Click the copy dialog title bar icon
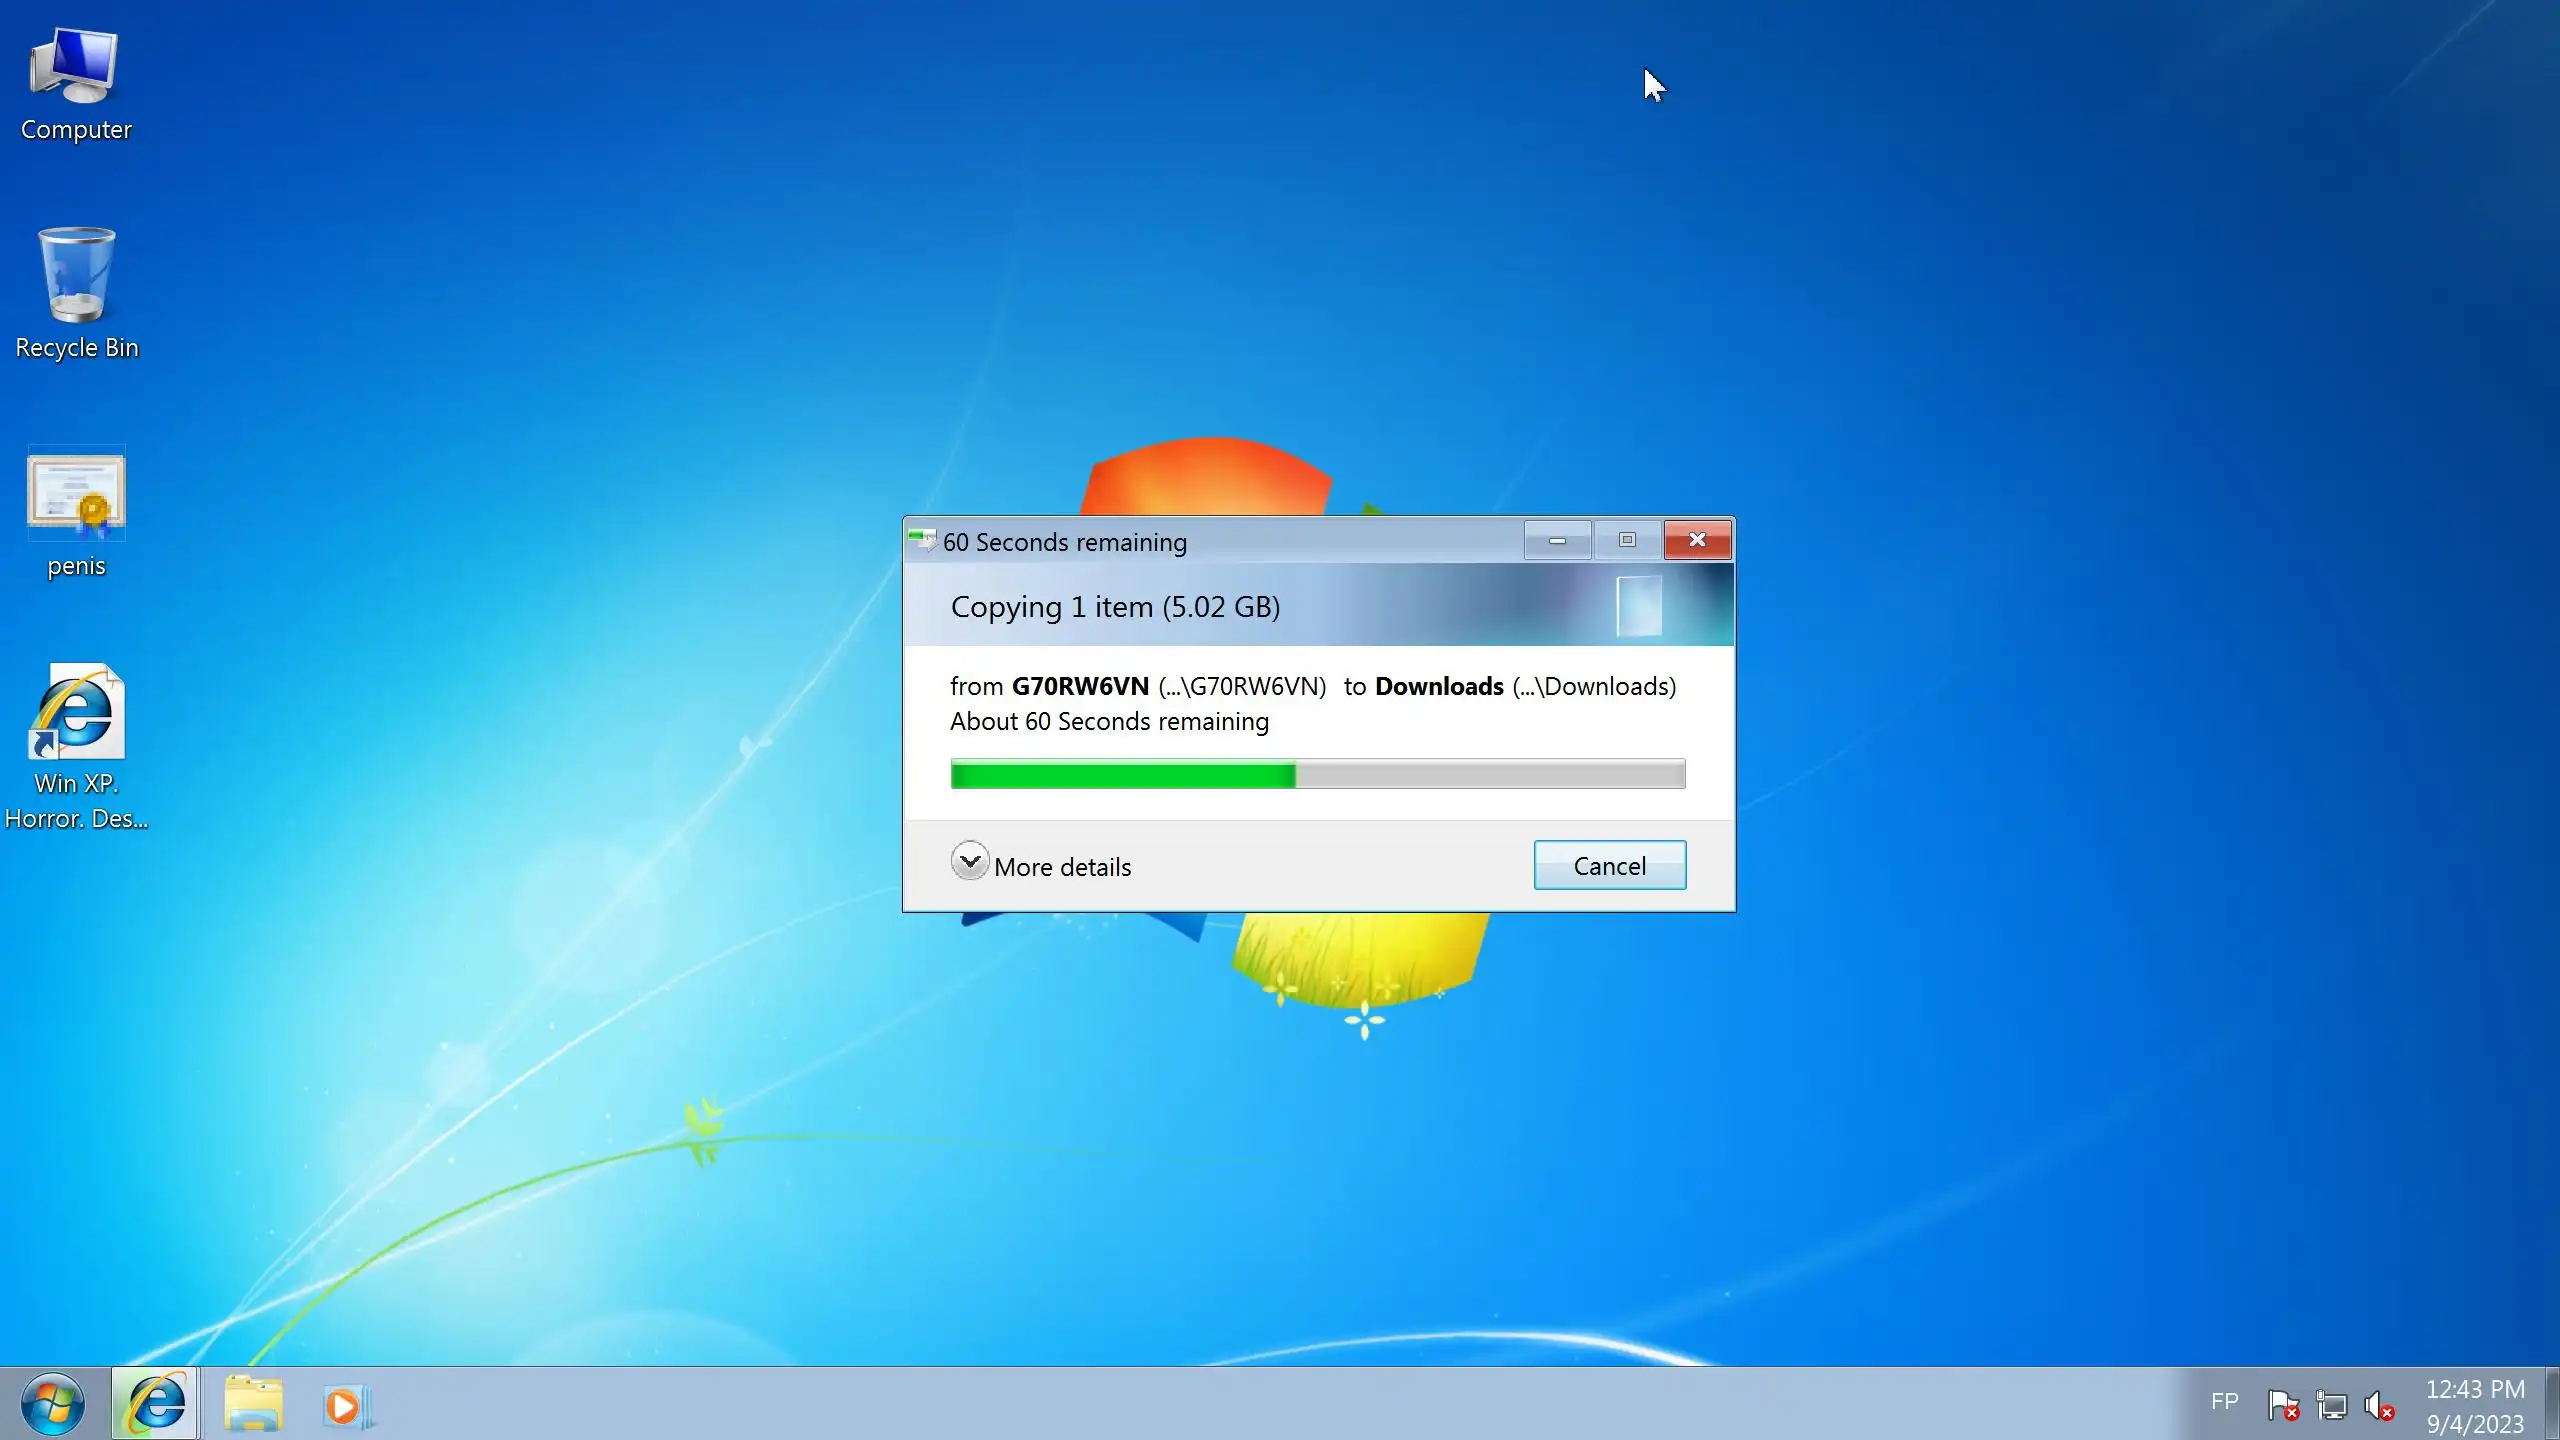Screen dimensions: 2560x1440 pos(921,540)
